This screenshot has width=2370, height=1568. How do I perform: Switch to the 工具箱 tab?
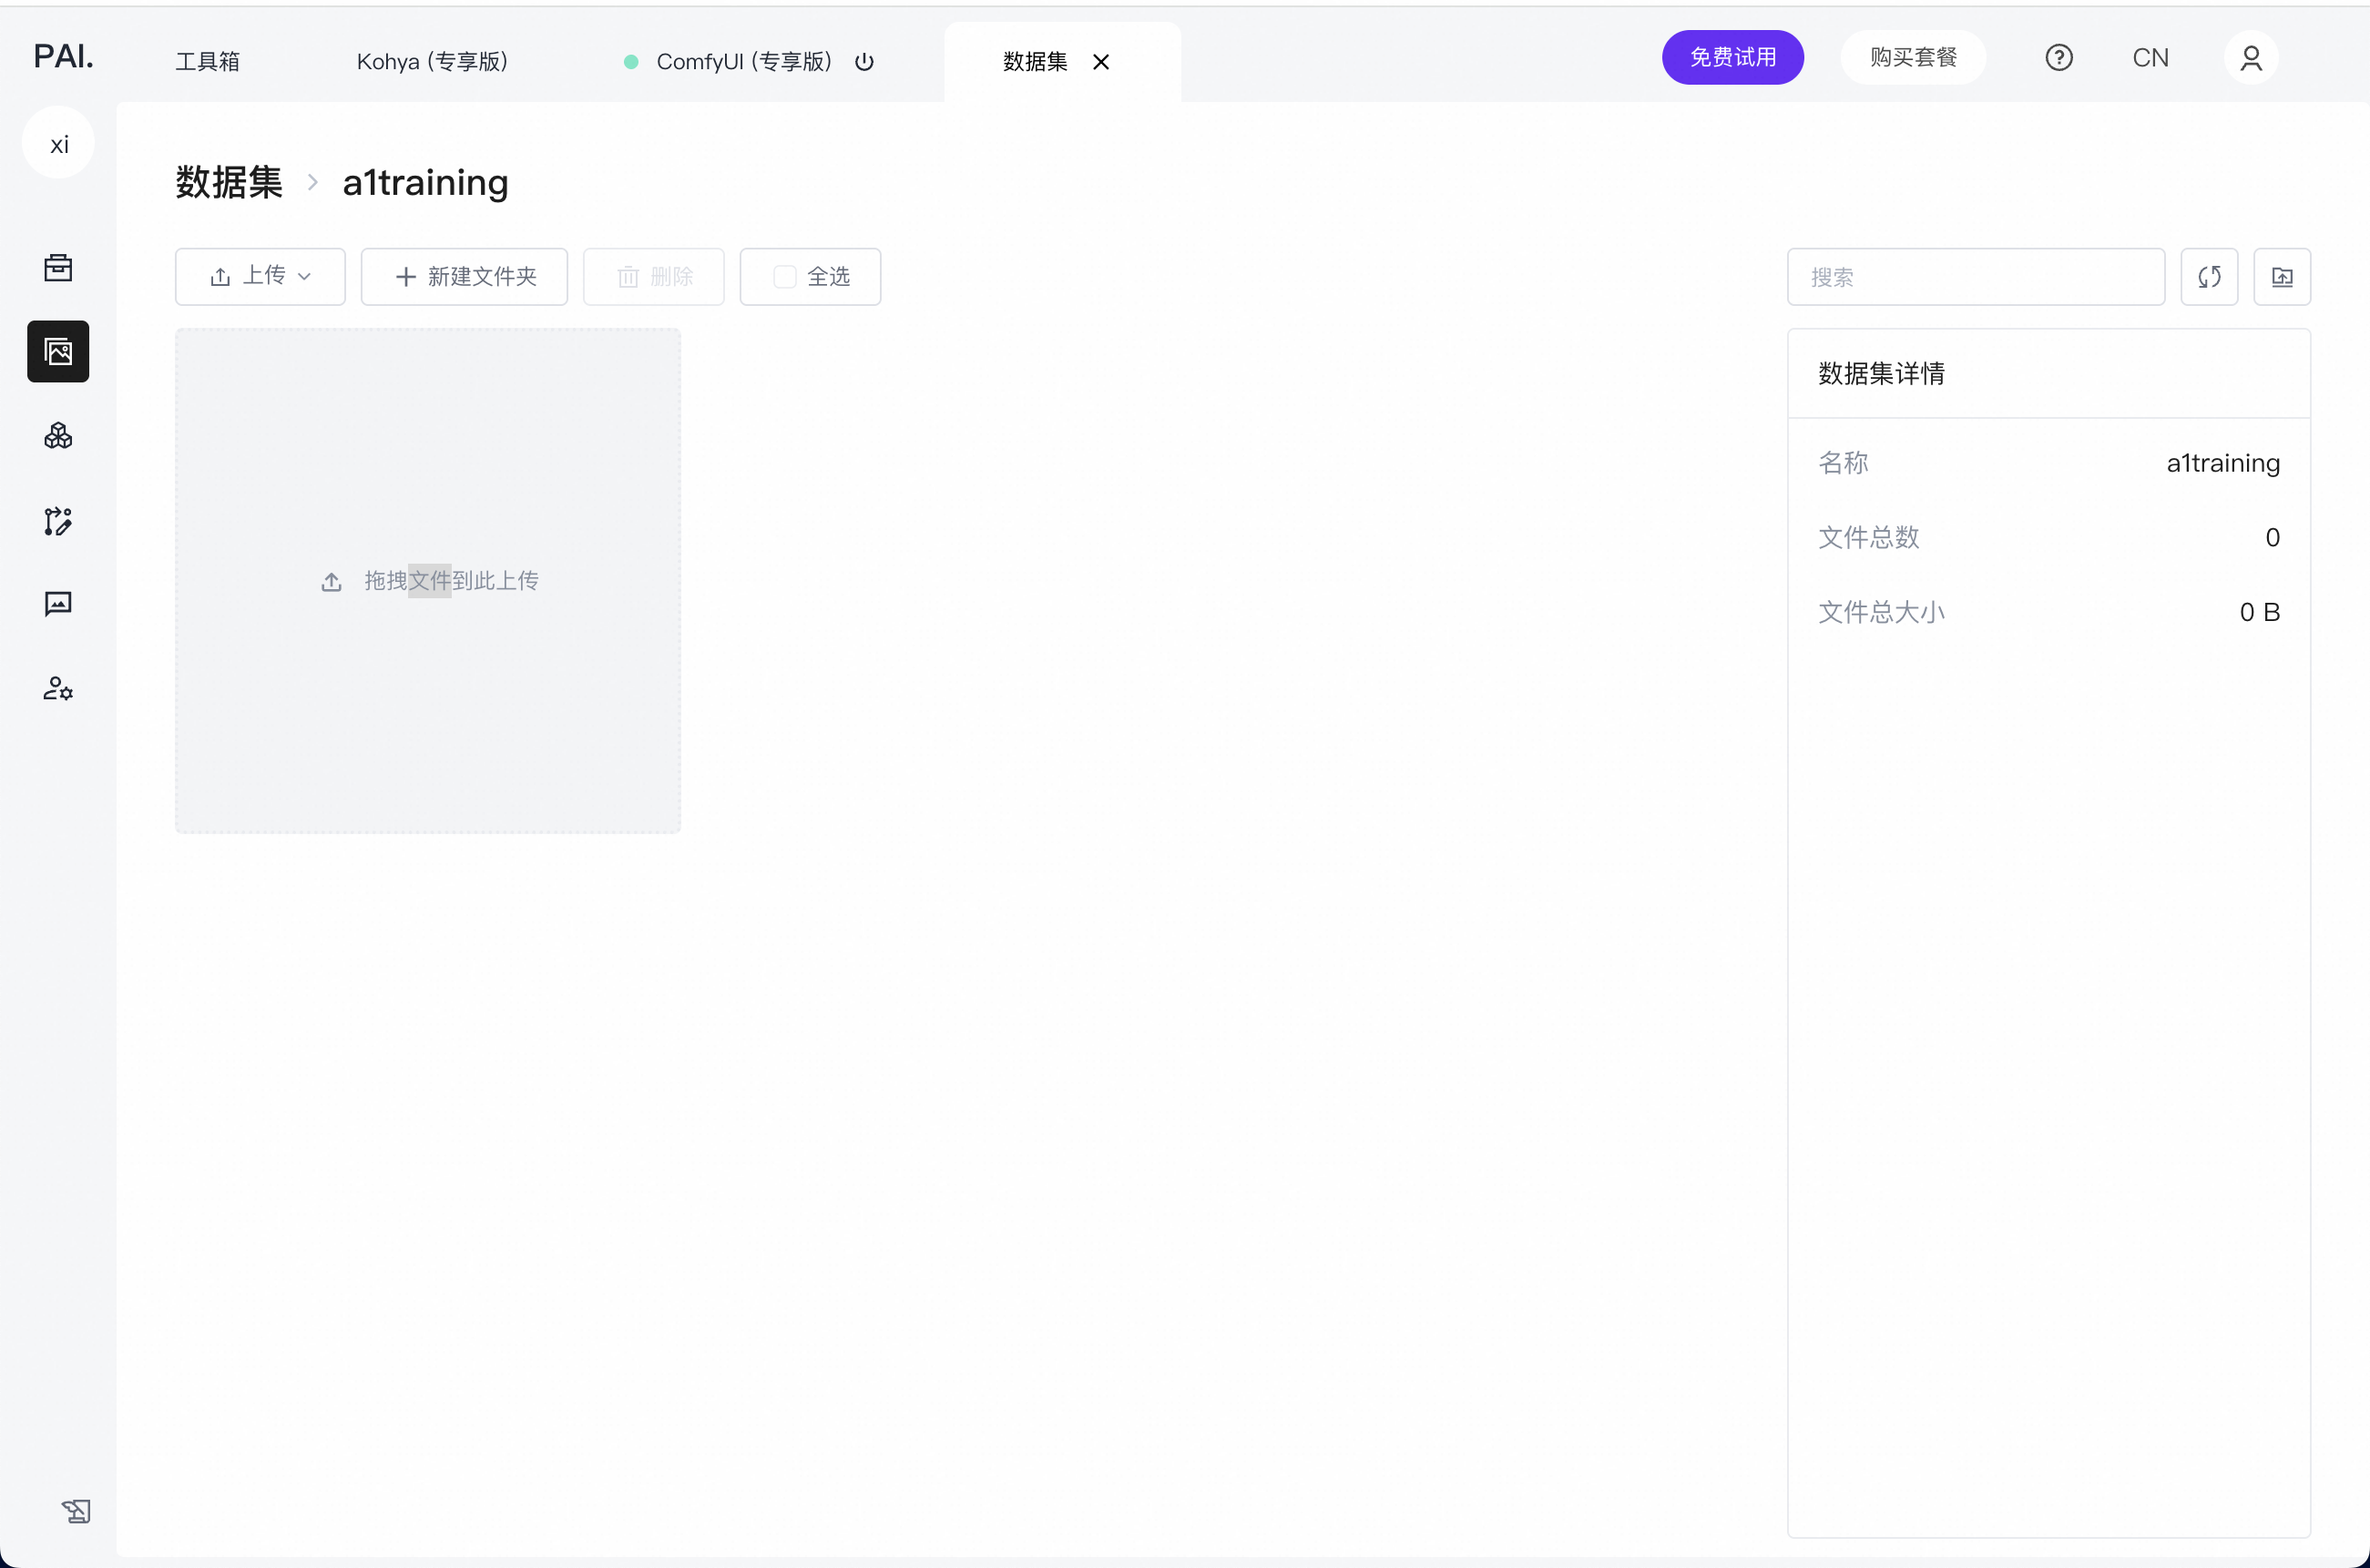point(208,62)
